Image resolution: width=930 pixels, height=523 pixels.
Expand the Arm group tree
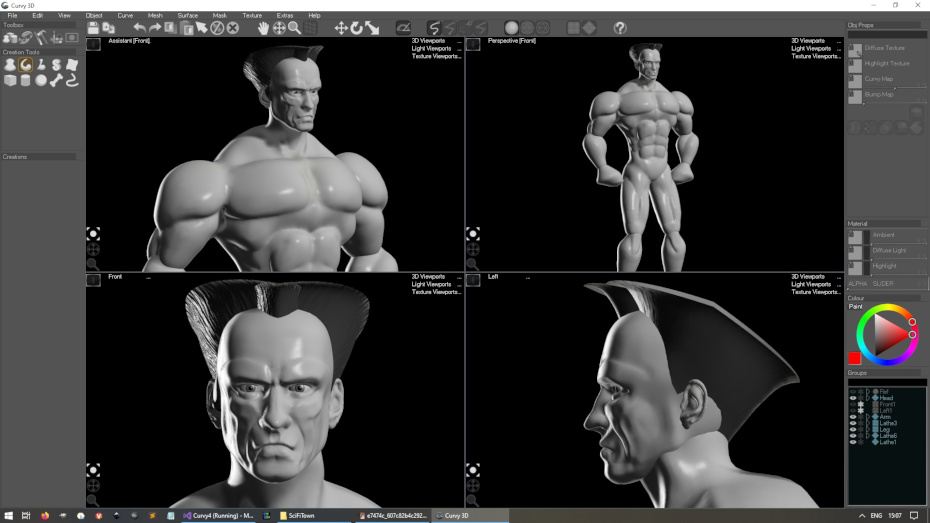868,417
